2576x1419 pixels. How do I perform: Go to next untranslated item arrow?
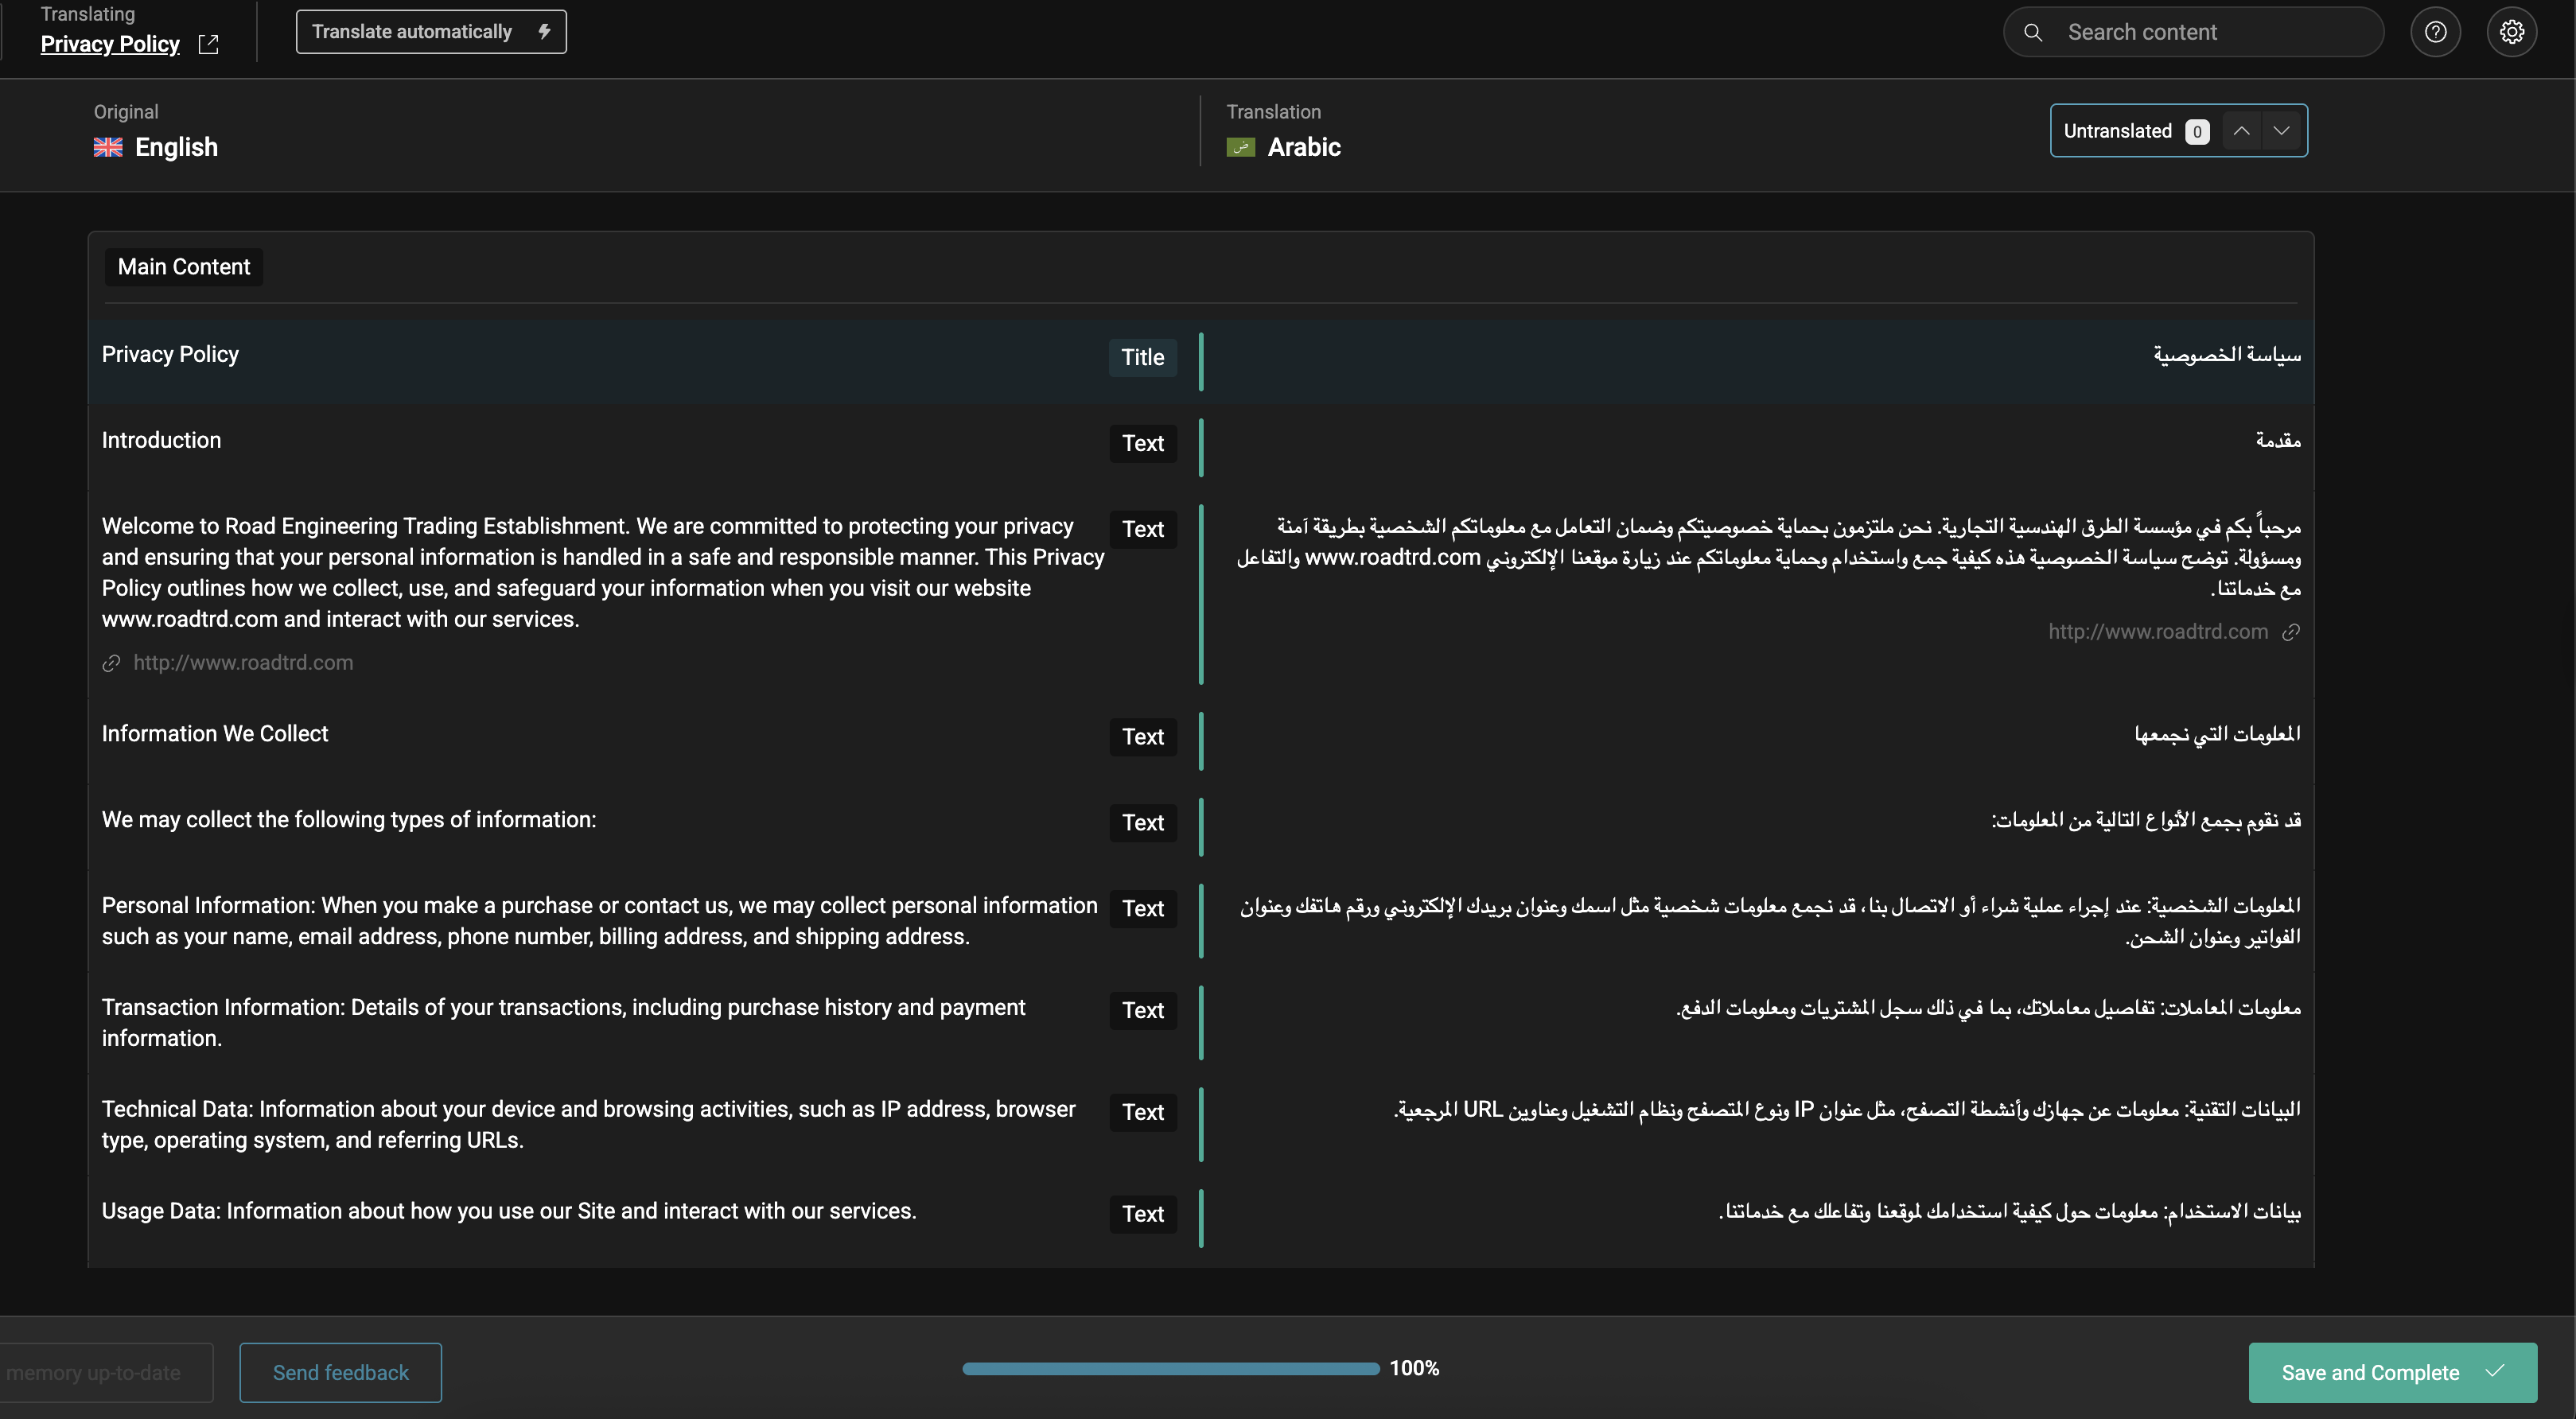click(2281, 131)
